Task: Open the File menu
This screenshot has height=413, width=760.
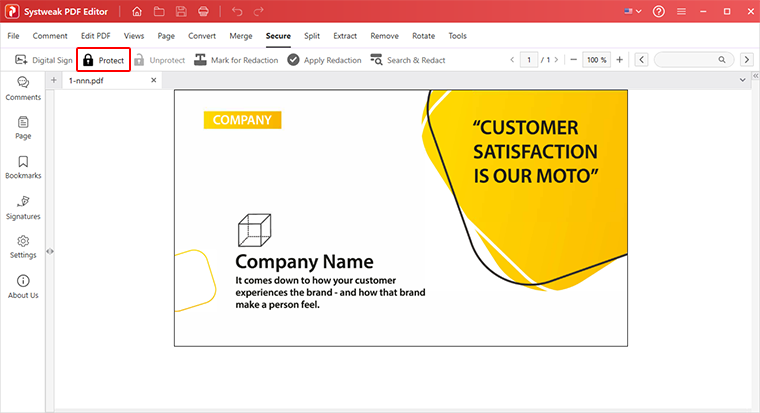Action: tap(13, 36)
